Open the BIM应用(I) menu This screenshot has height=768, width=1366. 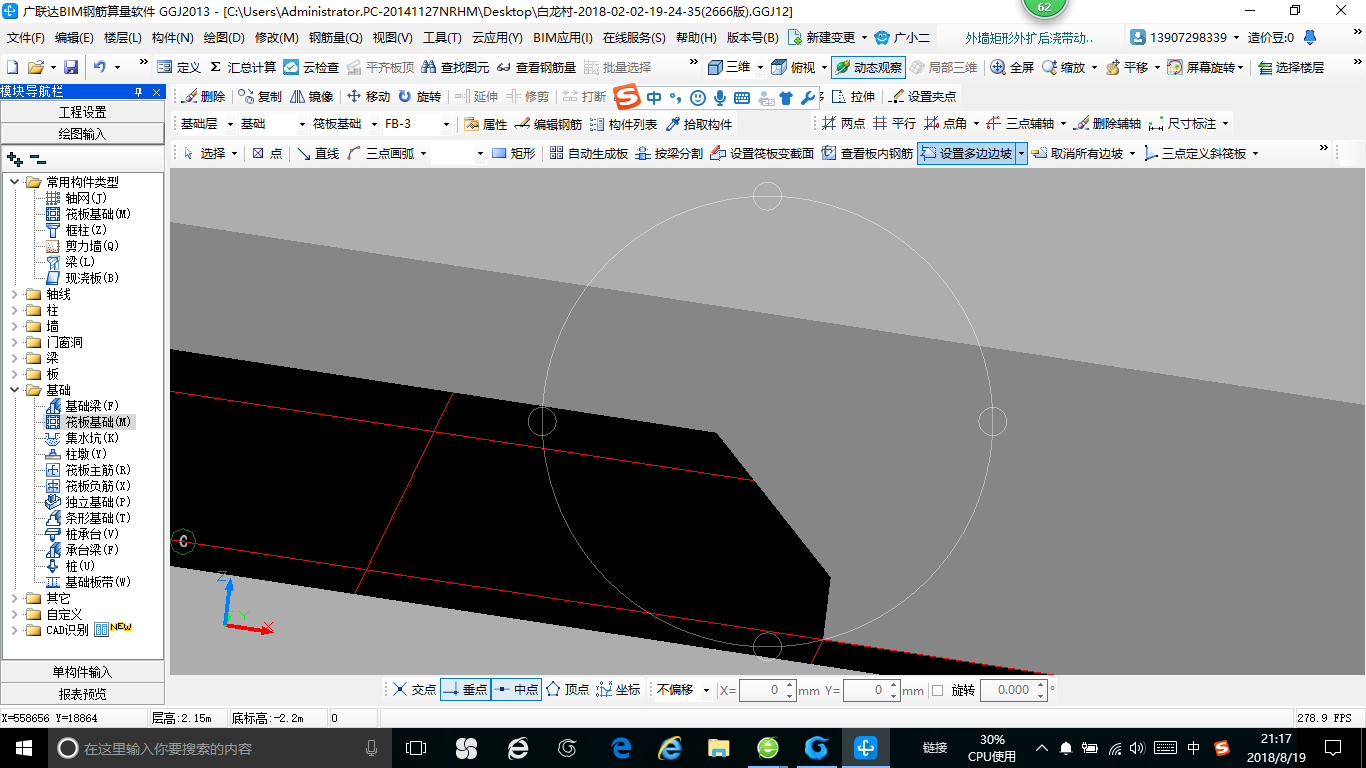[563, 38]
